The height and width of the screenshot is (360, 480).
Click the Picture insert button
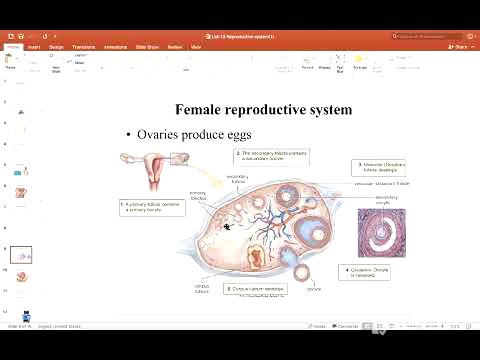tap(308, 63)
